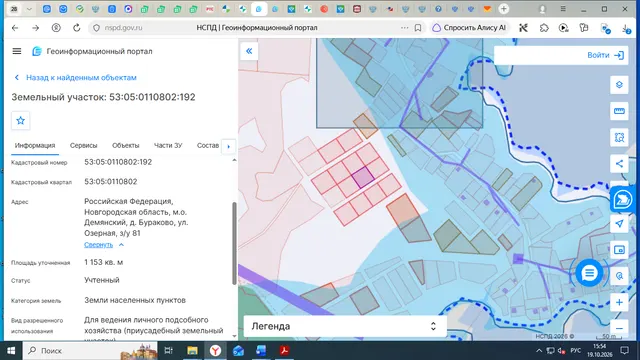
Task: Click the cadastral quarter value 53:05:0110802
Action: coord(111,182)
